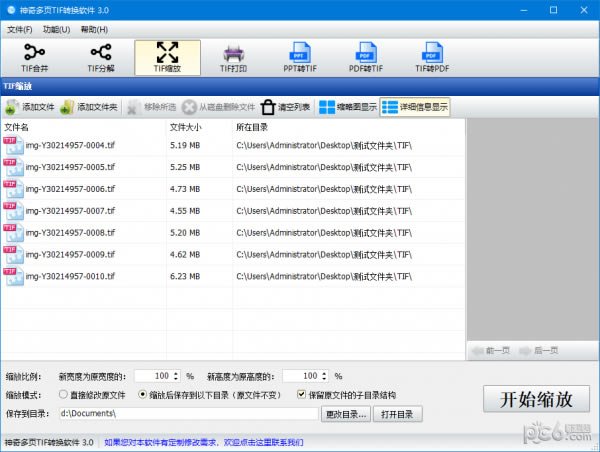
Task: Switch to 详细信息显示 detail view
Action: click(415, 107)
